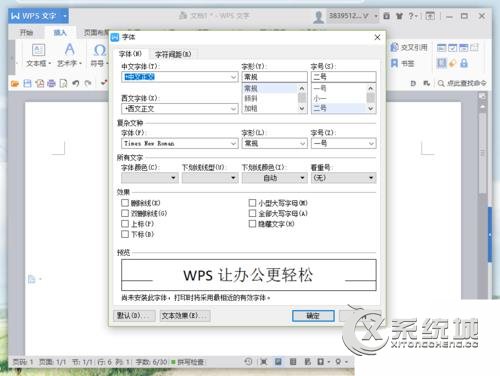
Task: Check the 双删除线 double strikethrough checkbox
Action: coord(125,213)
